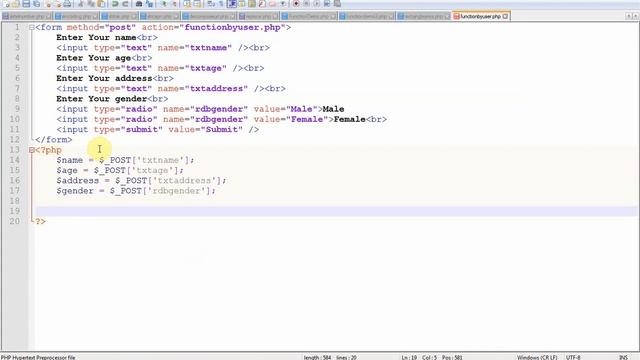640x360 pixels.
Task: Click the 'Enter Your name' text on line 2
Action: [96, 38]
